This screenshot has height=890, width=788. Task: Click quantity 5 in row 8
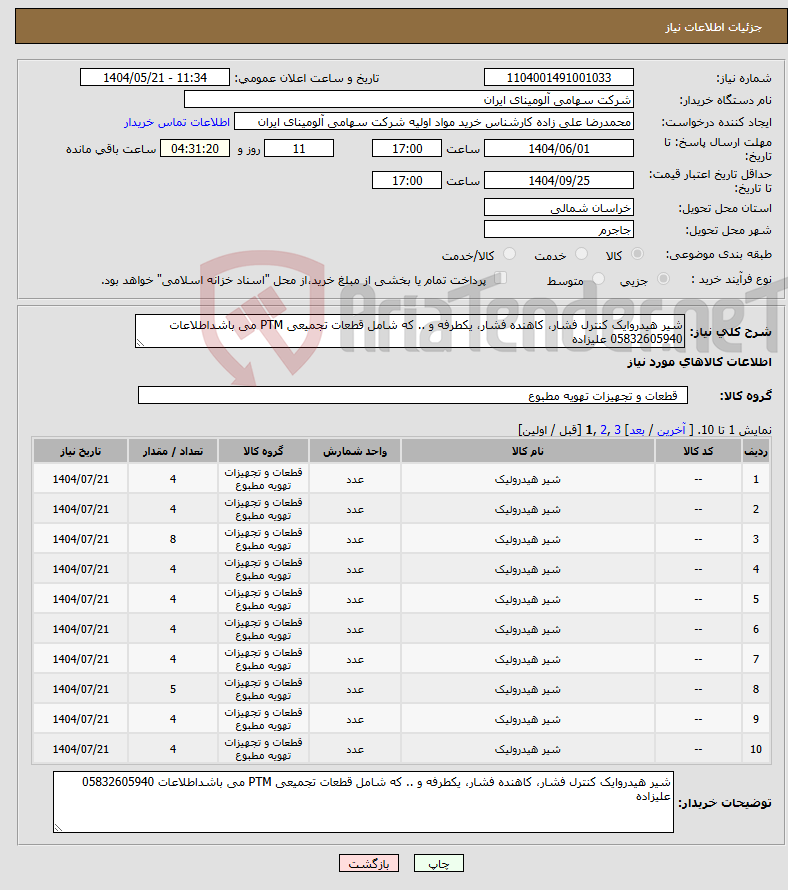(x=173, y=689)
